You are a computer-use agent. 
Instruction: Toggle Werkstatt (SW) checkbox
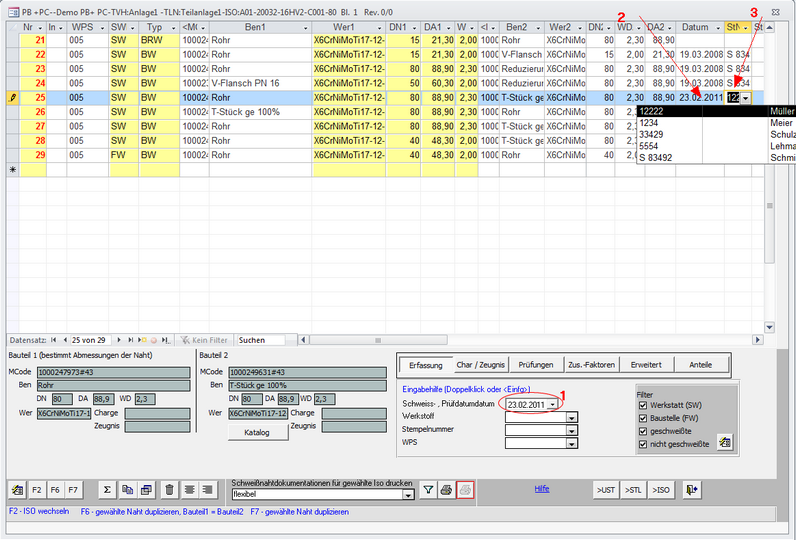643,406
